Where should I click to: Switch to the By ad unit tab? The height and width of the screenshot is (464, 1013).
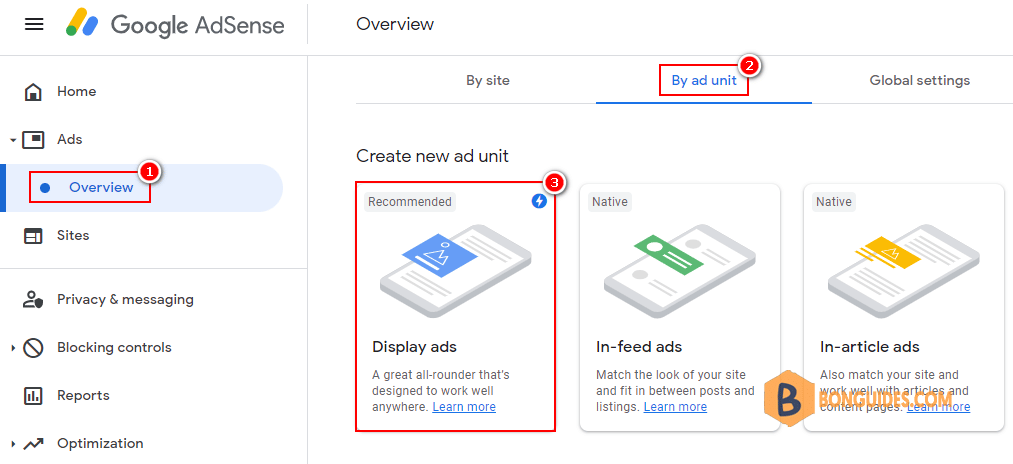(x=704, y=81)
